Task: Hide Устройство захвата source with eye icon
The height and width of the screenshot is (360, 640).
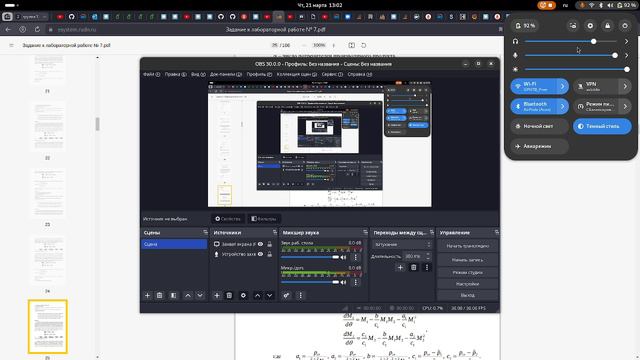Action: (260, 254)
